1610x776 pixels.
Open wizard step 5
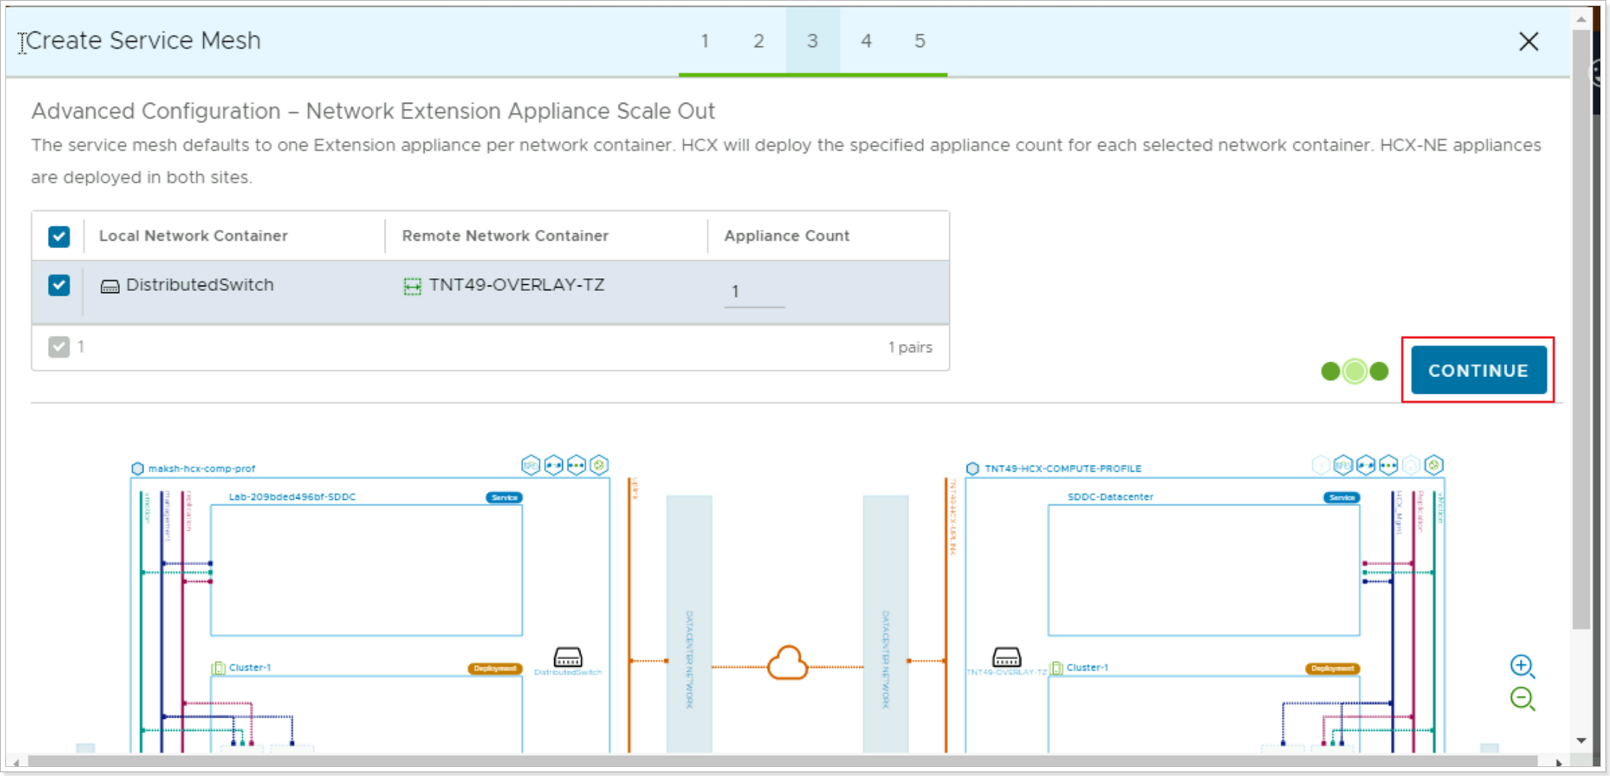point(920,41)
